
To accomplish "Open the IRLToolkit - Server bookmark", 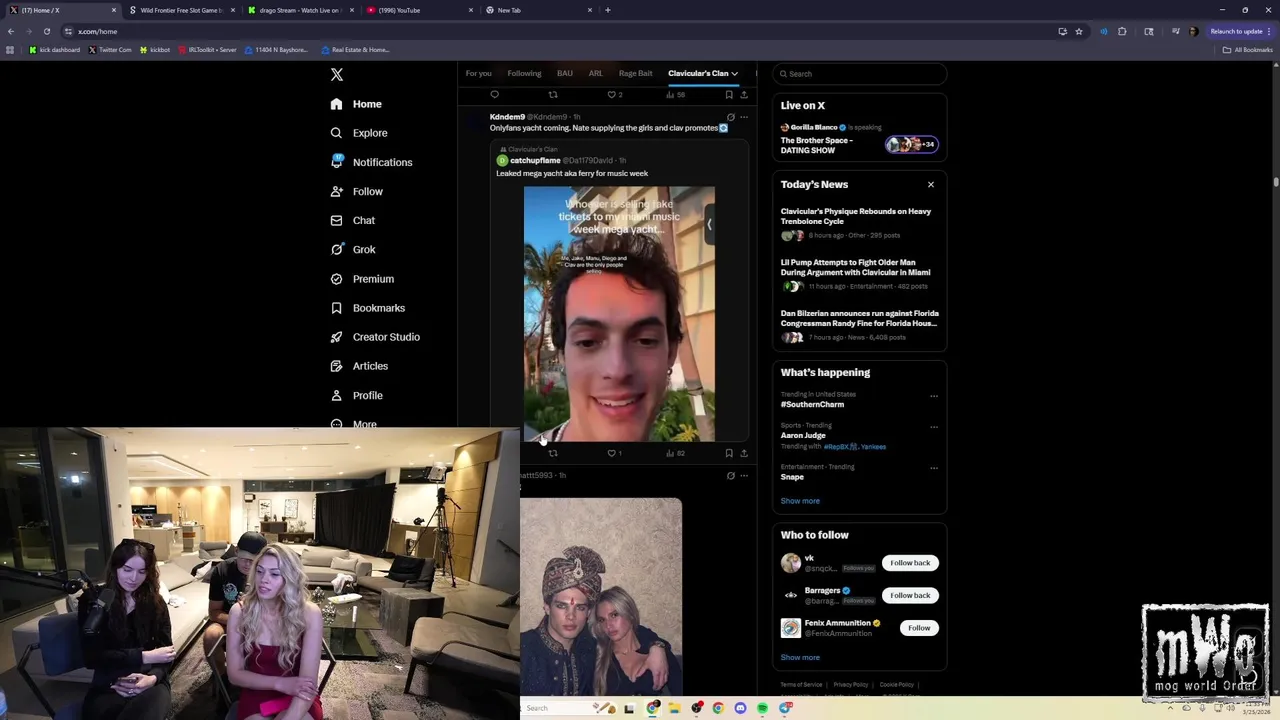I will [x=208, y=50].
